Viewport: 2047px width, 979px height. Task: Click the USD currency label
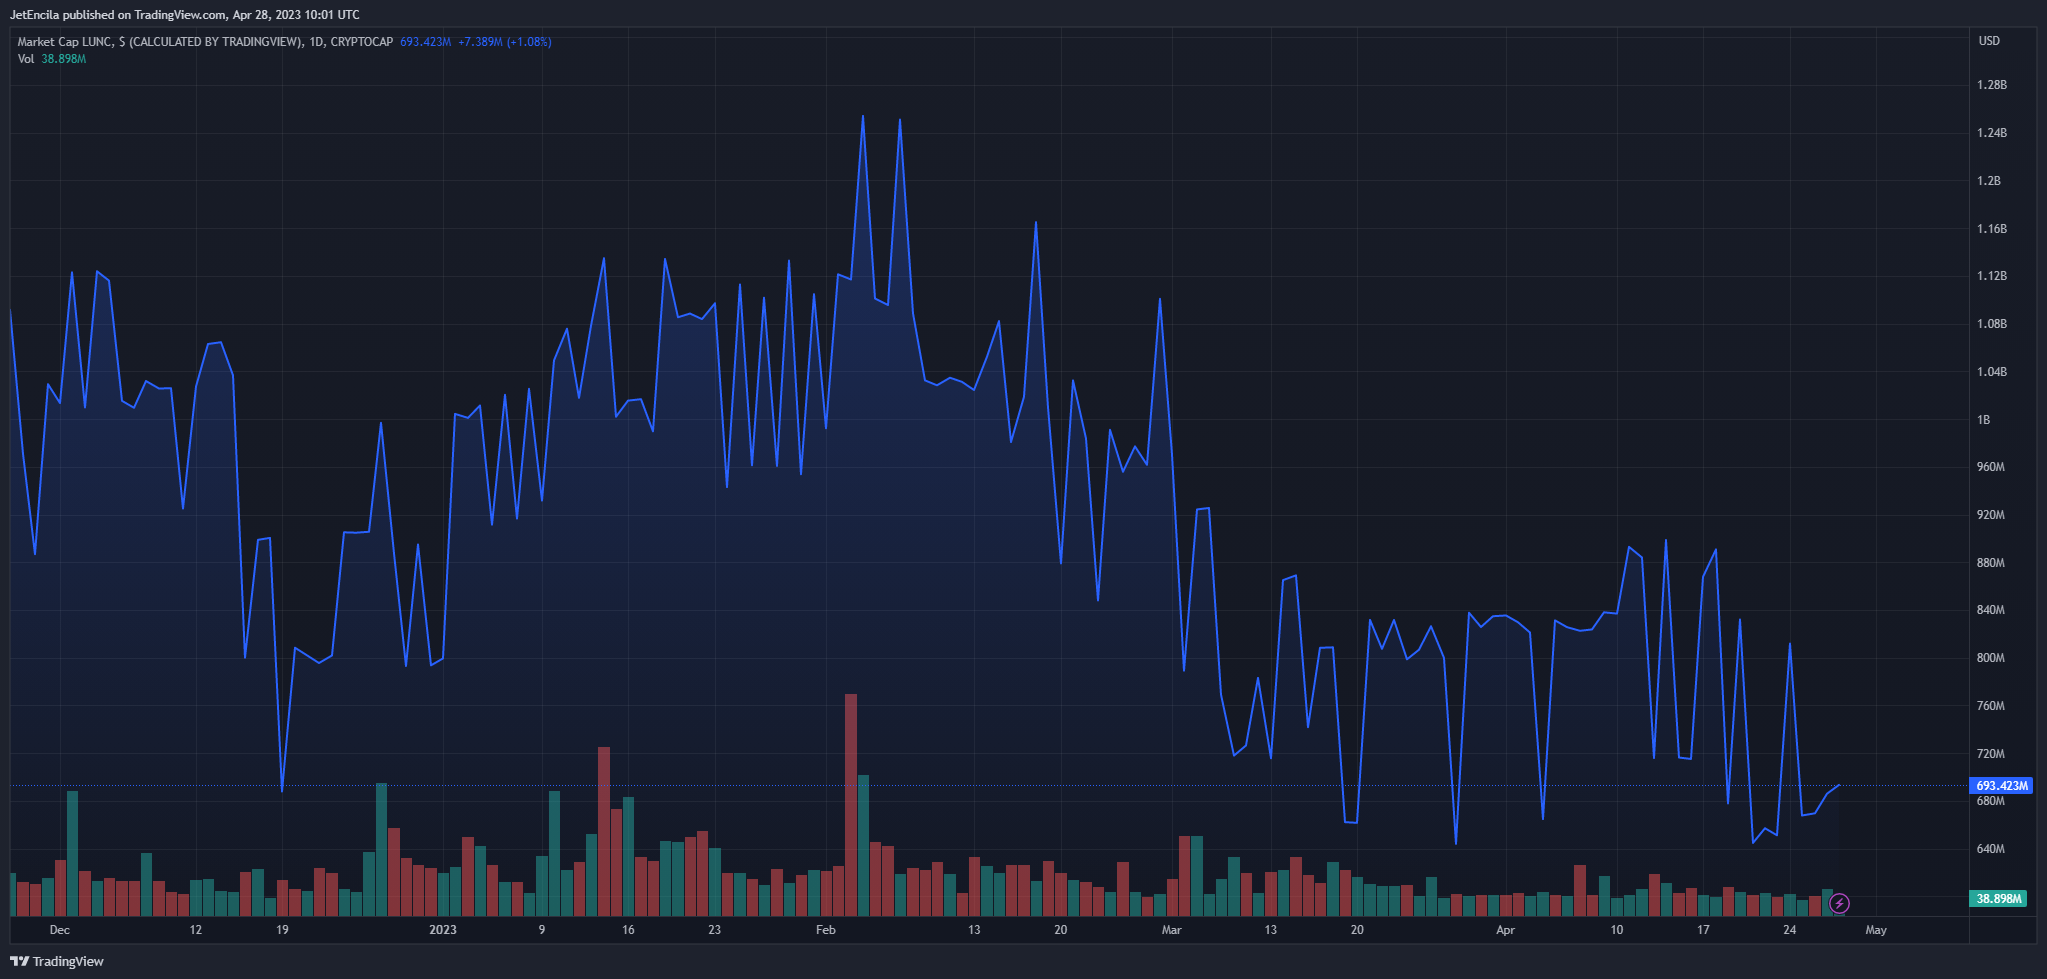coord(1989,41)
